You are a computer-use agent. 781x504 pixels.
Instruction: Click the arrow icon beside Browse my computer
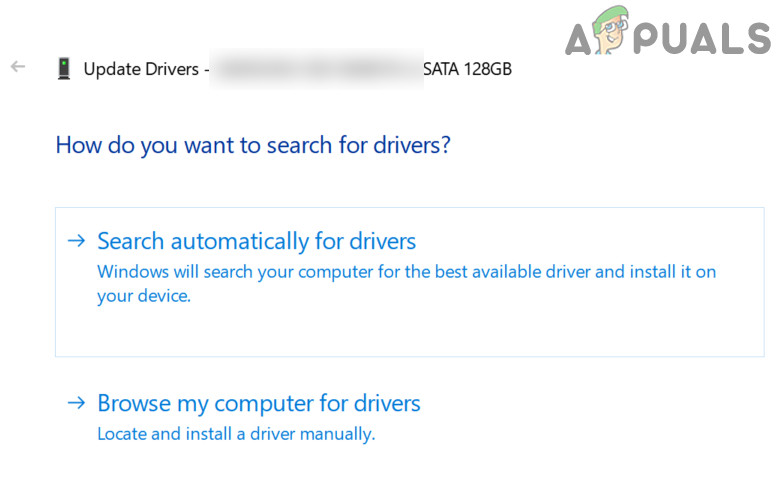click(76, 403)
